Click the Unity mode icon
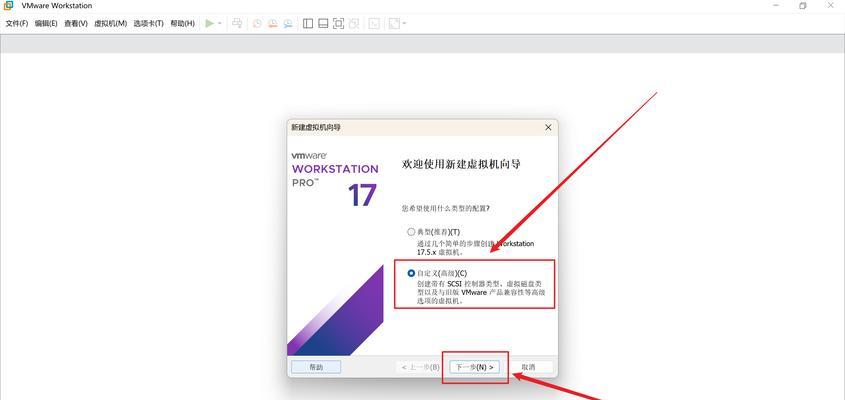The image size is (845, 400). (354, 23)
